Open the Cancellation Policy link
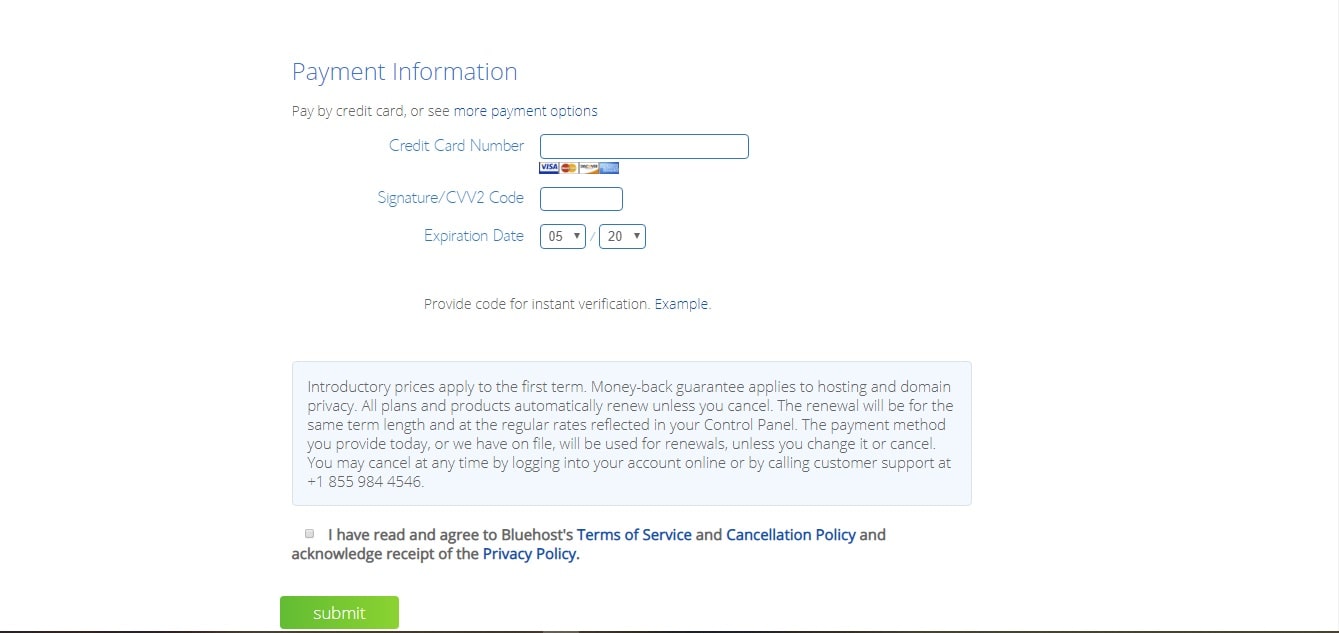This screenshot has height=633, width=1339. (x=791, y=535)
